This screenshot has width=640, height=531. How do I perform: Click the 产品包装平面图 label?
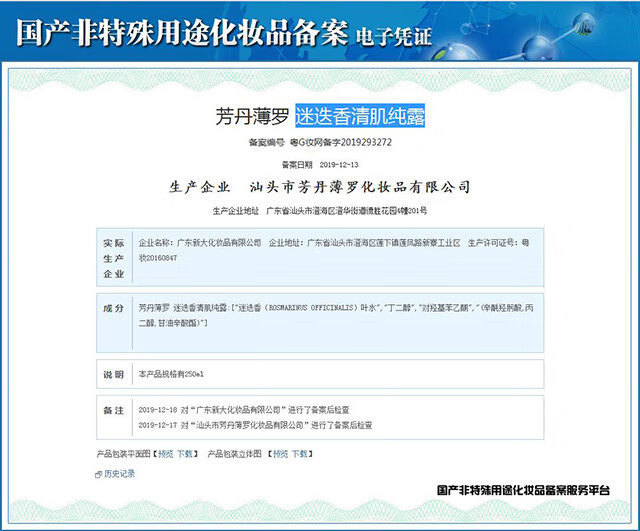click(x=124, y=454)
